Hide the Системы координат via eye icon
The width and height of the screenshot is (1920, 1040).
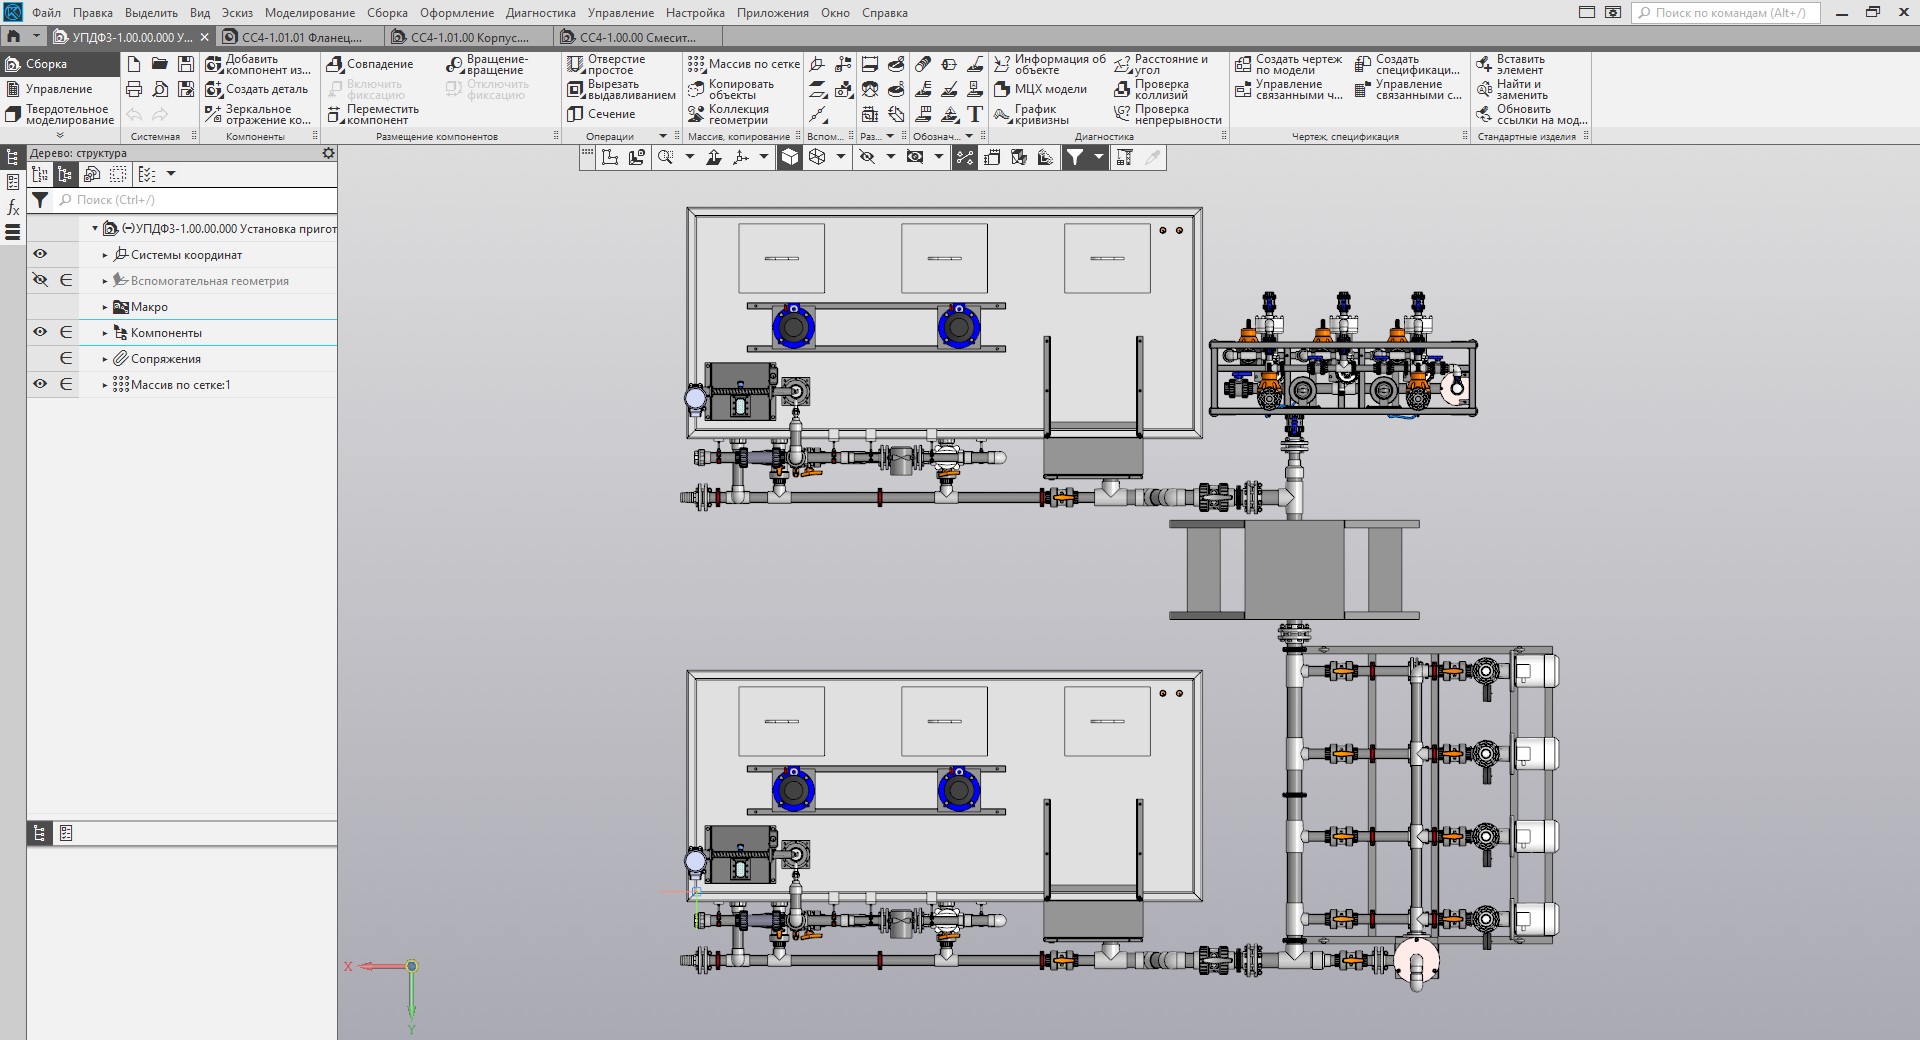(40, 255)
